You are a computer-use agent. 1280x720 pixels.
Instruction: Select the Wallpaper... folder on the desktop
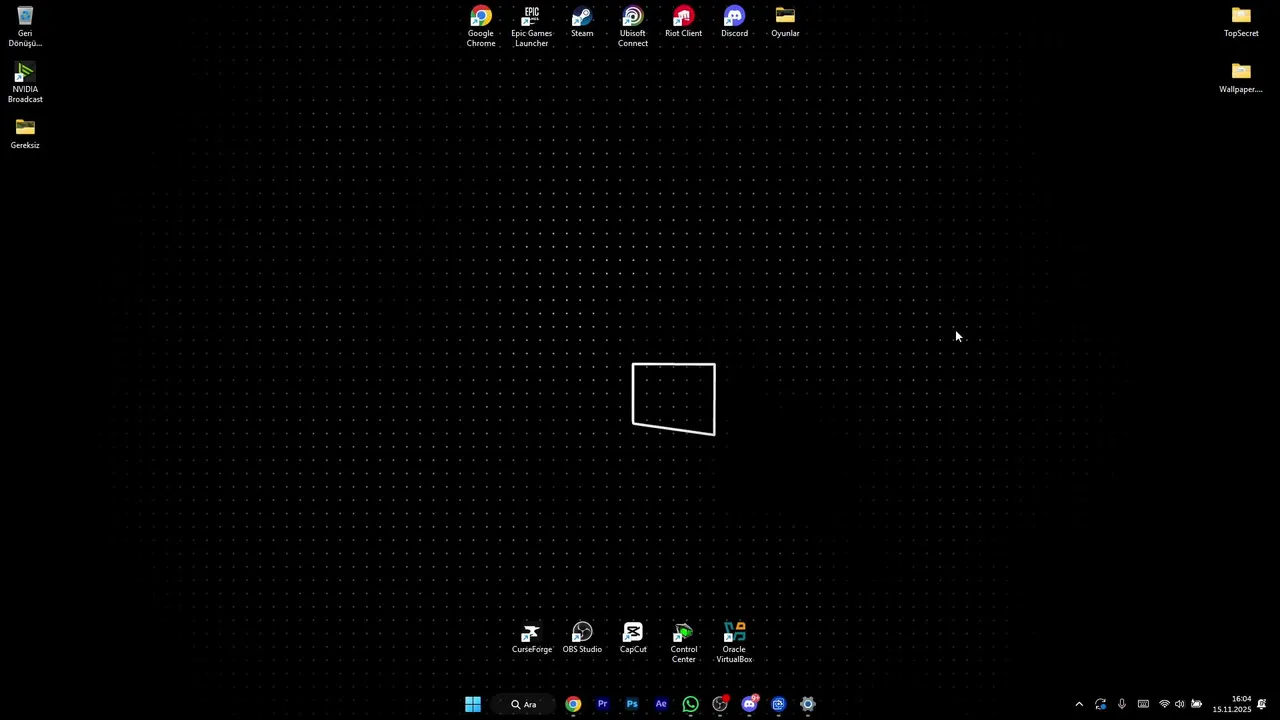click(1241, 78)
